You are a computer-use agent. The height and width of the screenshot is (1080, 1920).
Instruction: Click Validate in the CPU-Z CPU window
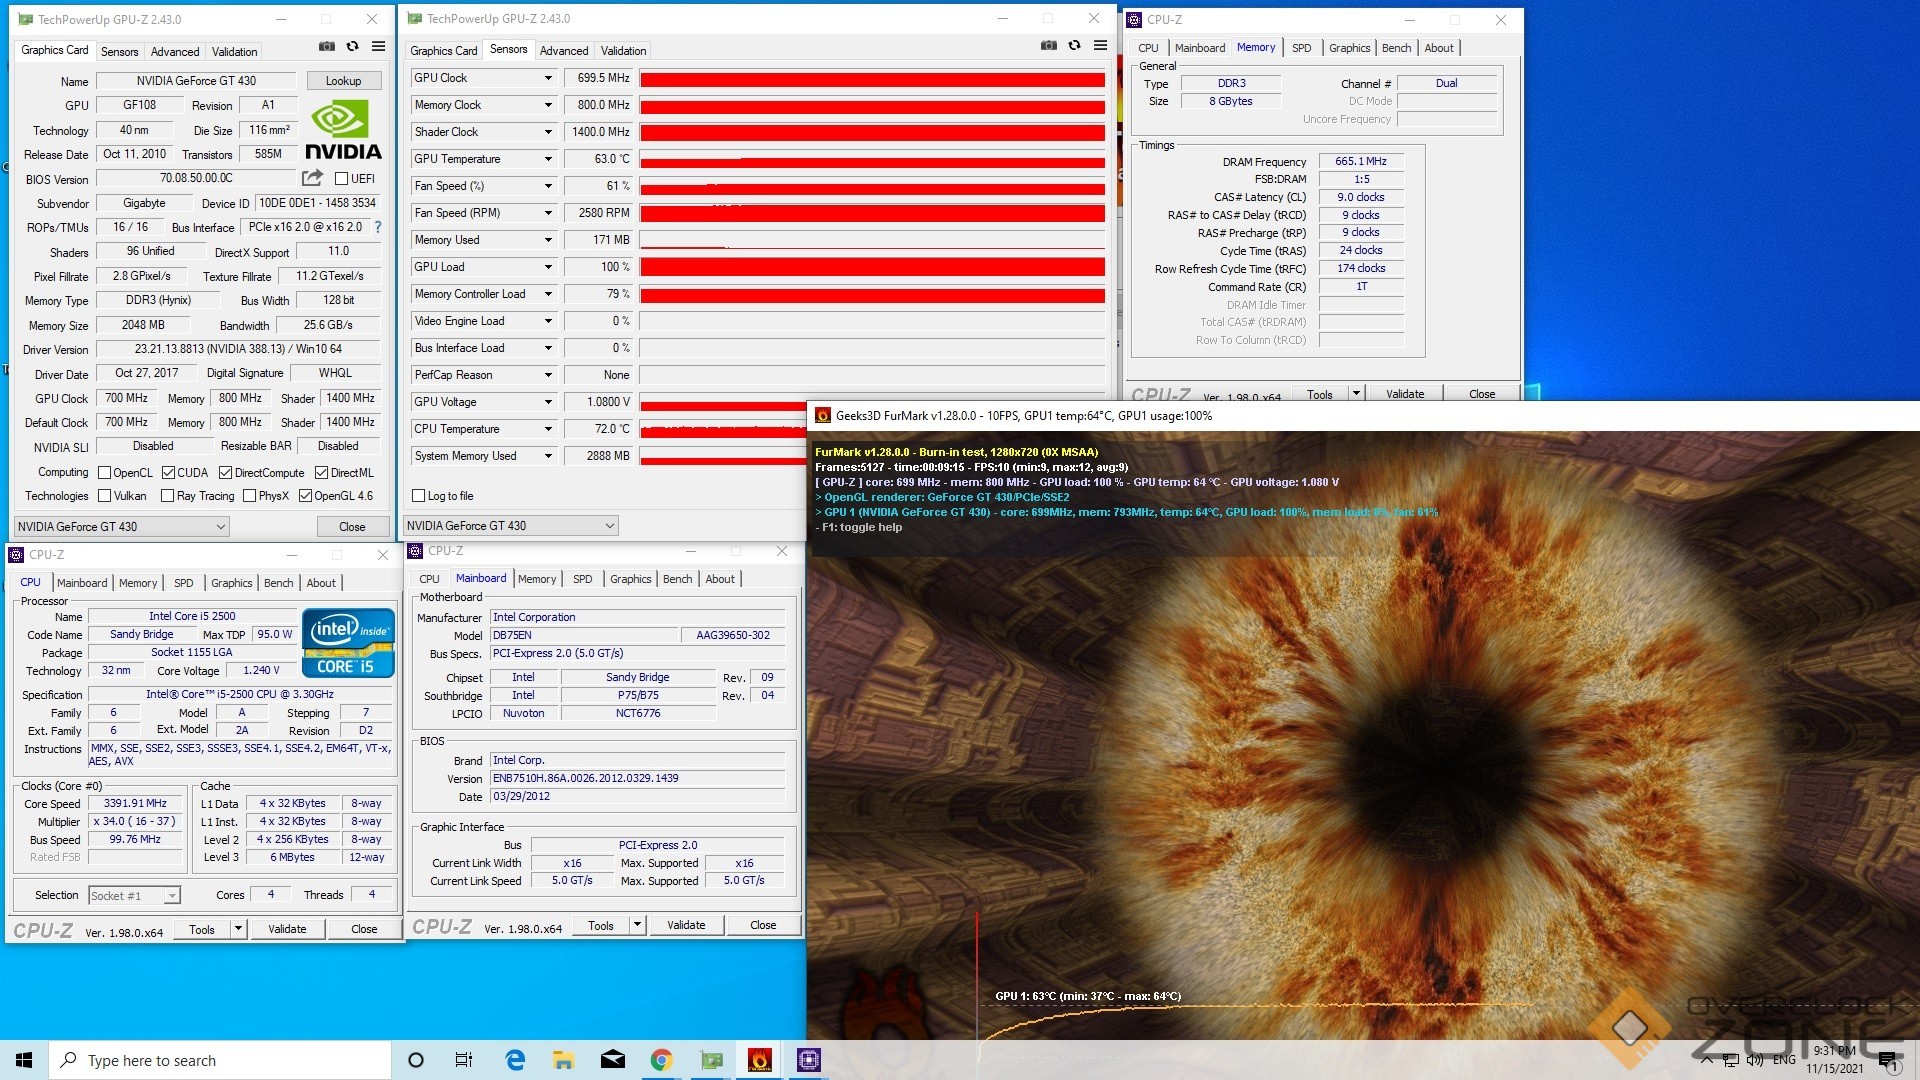click(x=287, y=929)
